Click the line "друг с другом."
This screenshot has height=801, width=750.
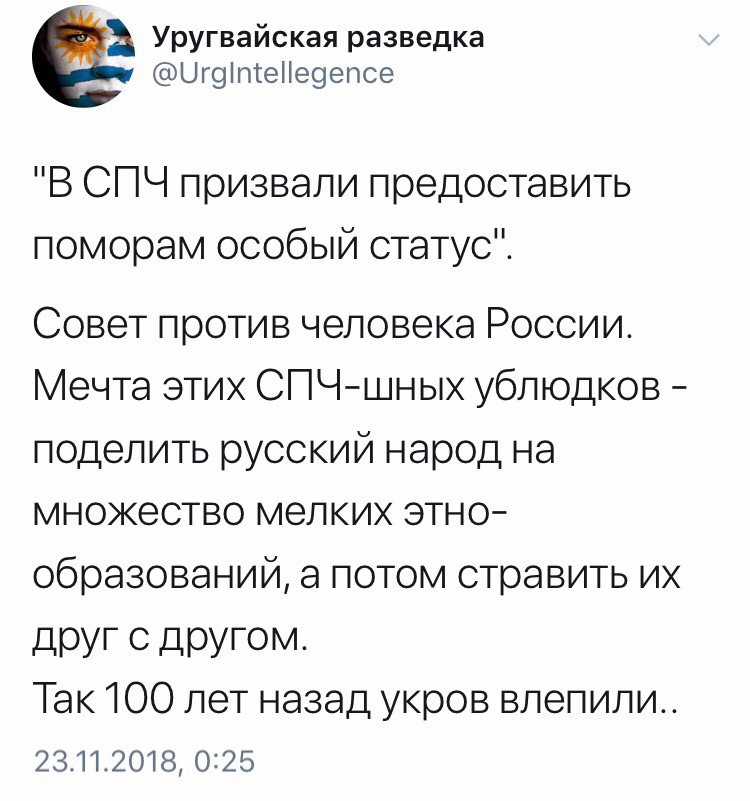click(x=171, y=640)
